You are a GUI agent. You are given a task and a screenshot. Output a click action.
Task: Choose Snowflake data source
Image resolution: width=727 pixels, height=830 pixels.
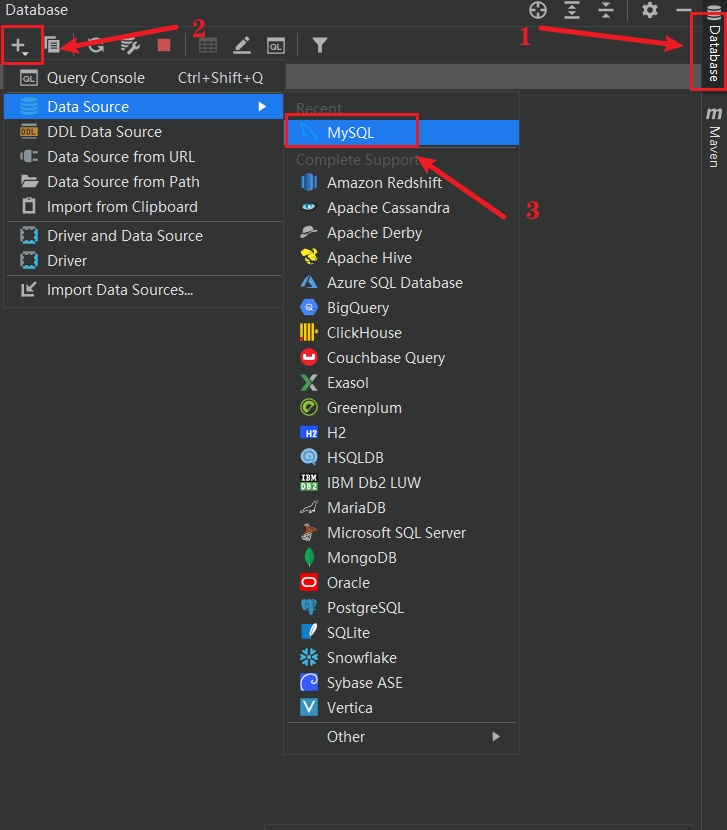coord(402,657)
